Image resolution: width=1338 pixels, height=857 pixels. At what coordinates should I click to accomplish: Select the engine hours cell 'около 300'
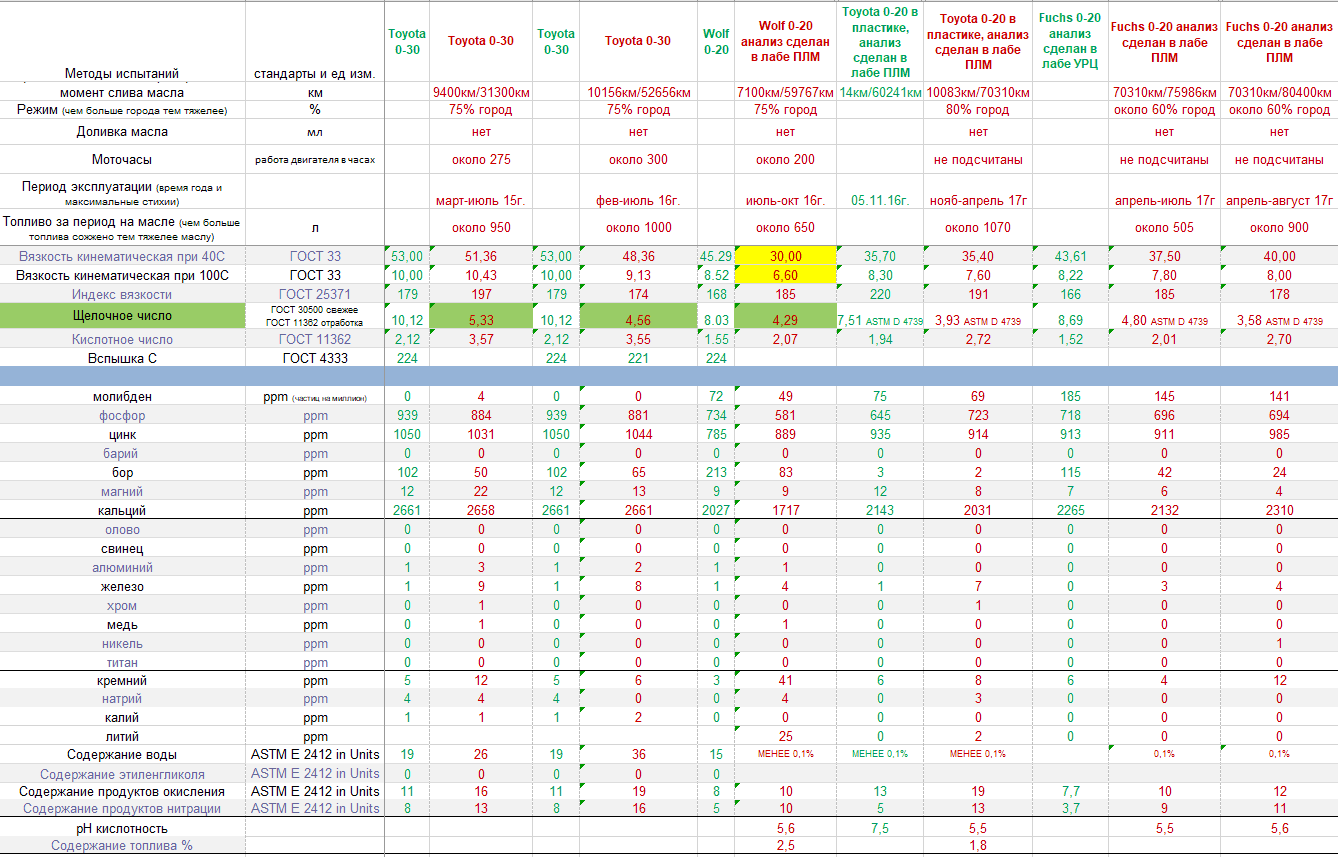tap(638, 160)
